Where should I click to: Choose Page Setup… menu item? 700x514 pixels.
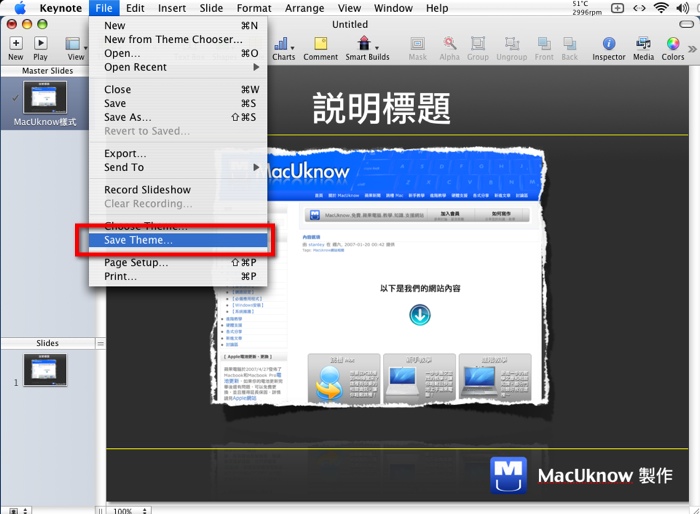pyautogui.click(x=178, y=262)
